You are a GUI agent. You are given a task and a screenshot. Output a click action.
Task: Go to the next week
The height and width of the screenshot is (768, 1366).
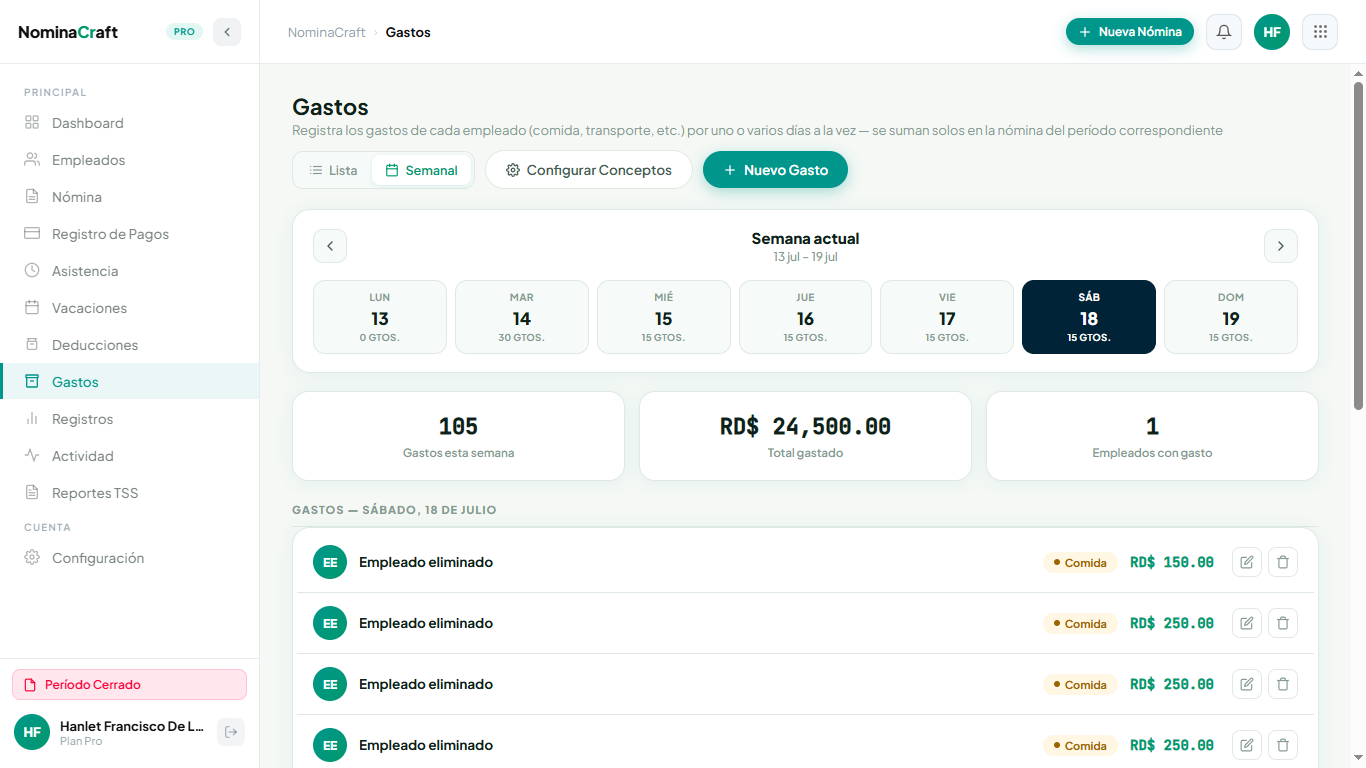click(x=1281, y=246)
